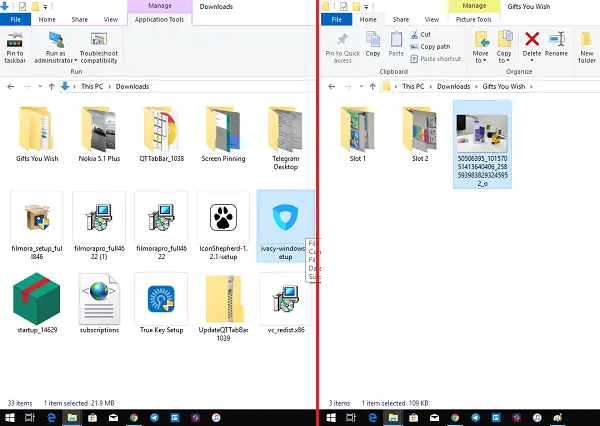Select the True Key Setup file
600x426 pixels.
[161, 299]
